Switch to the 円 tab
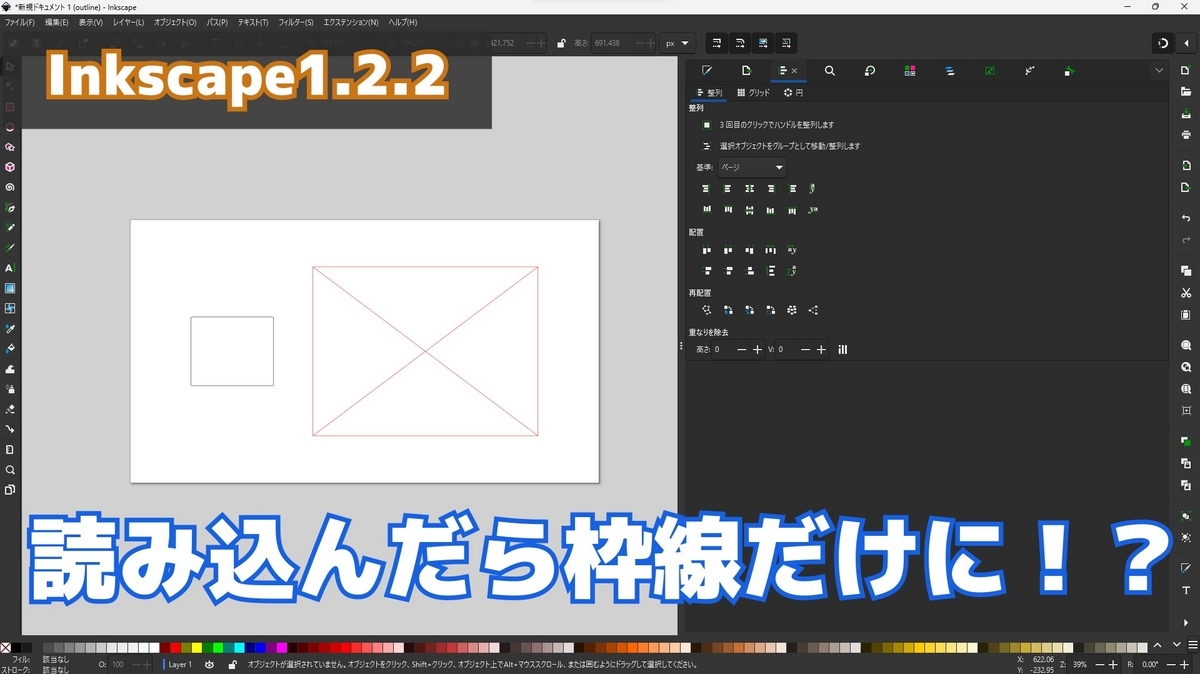 793,93
